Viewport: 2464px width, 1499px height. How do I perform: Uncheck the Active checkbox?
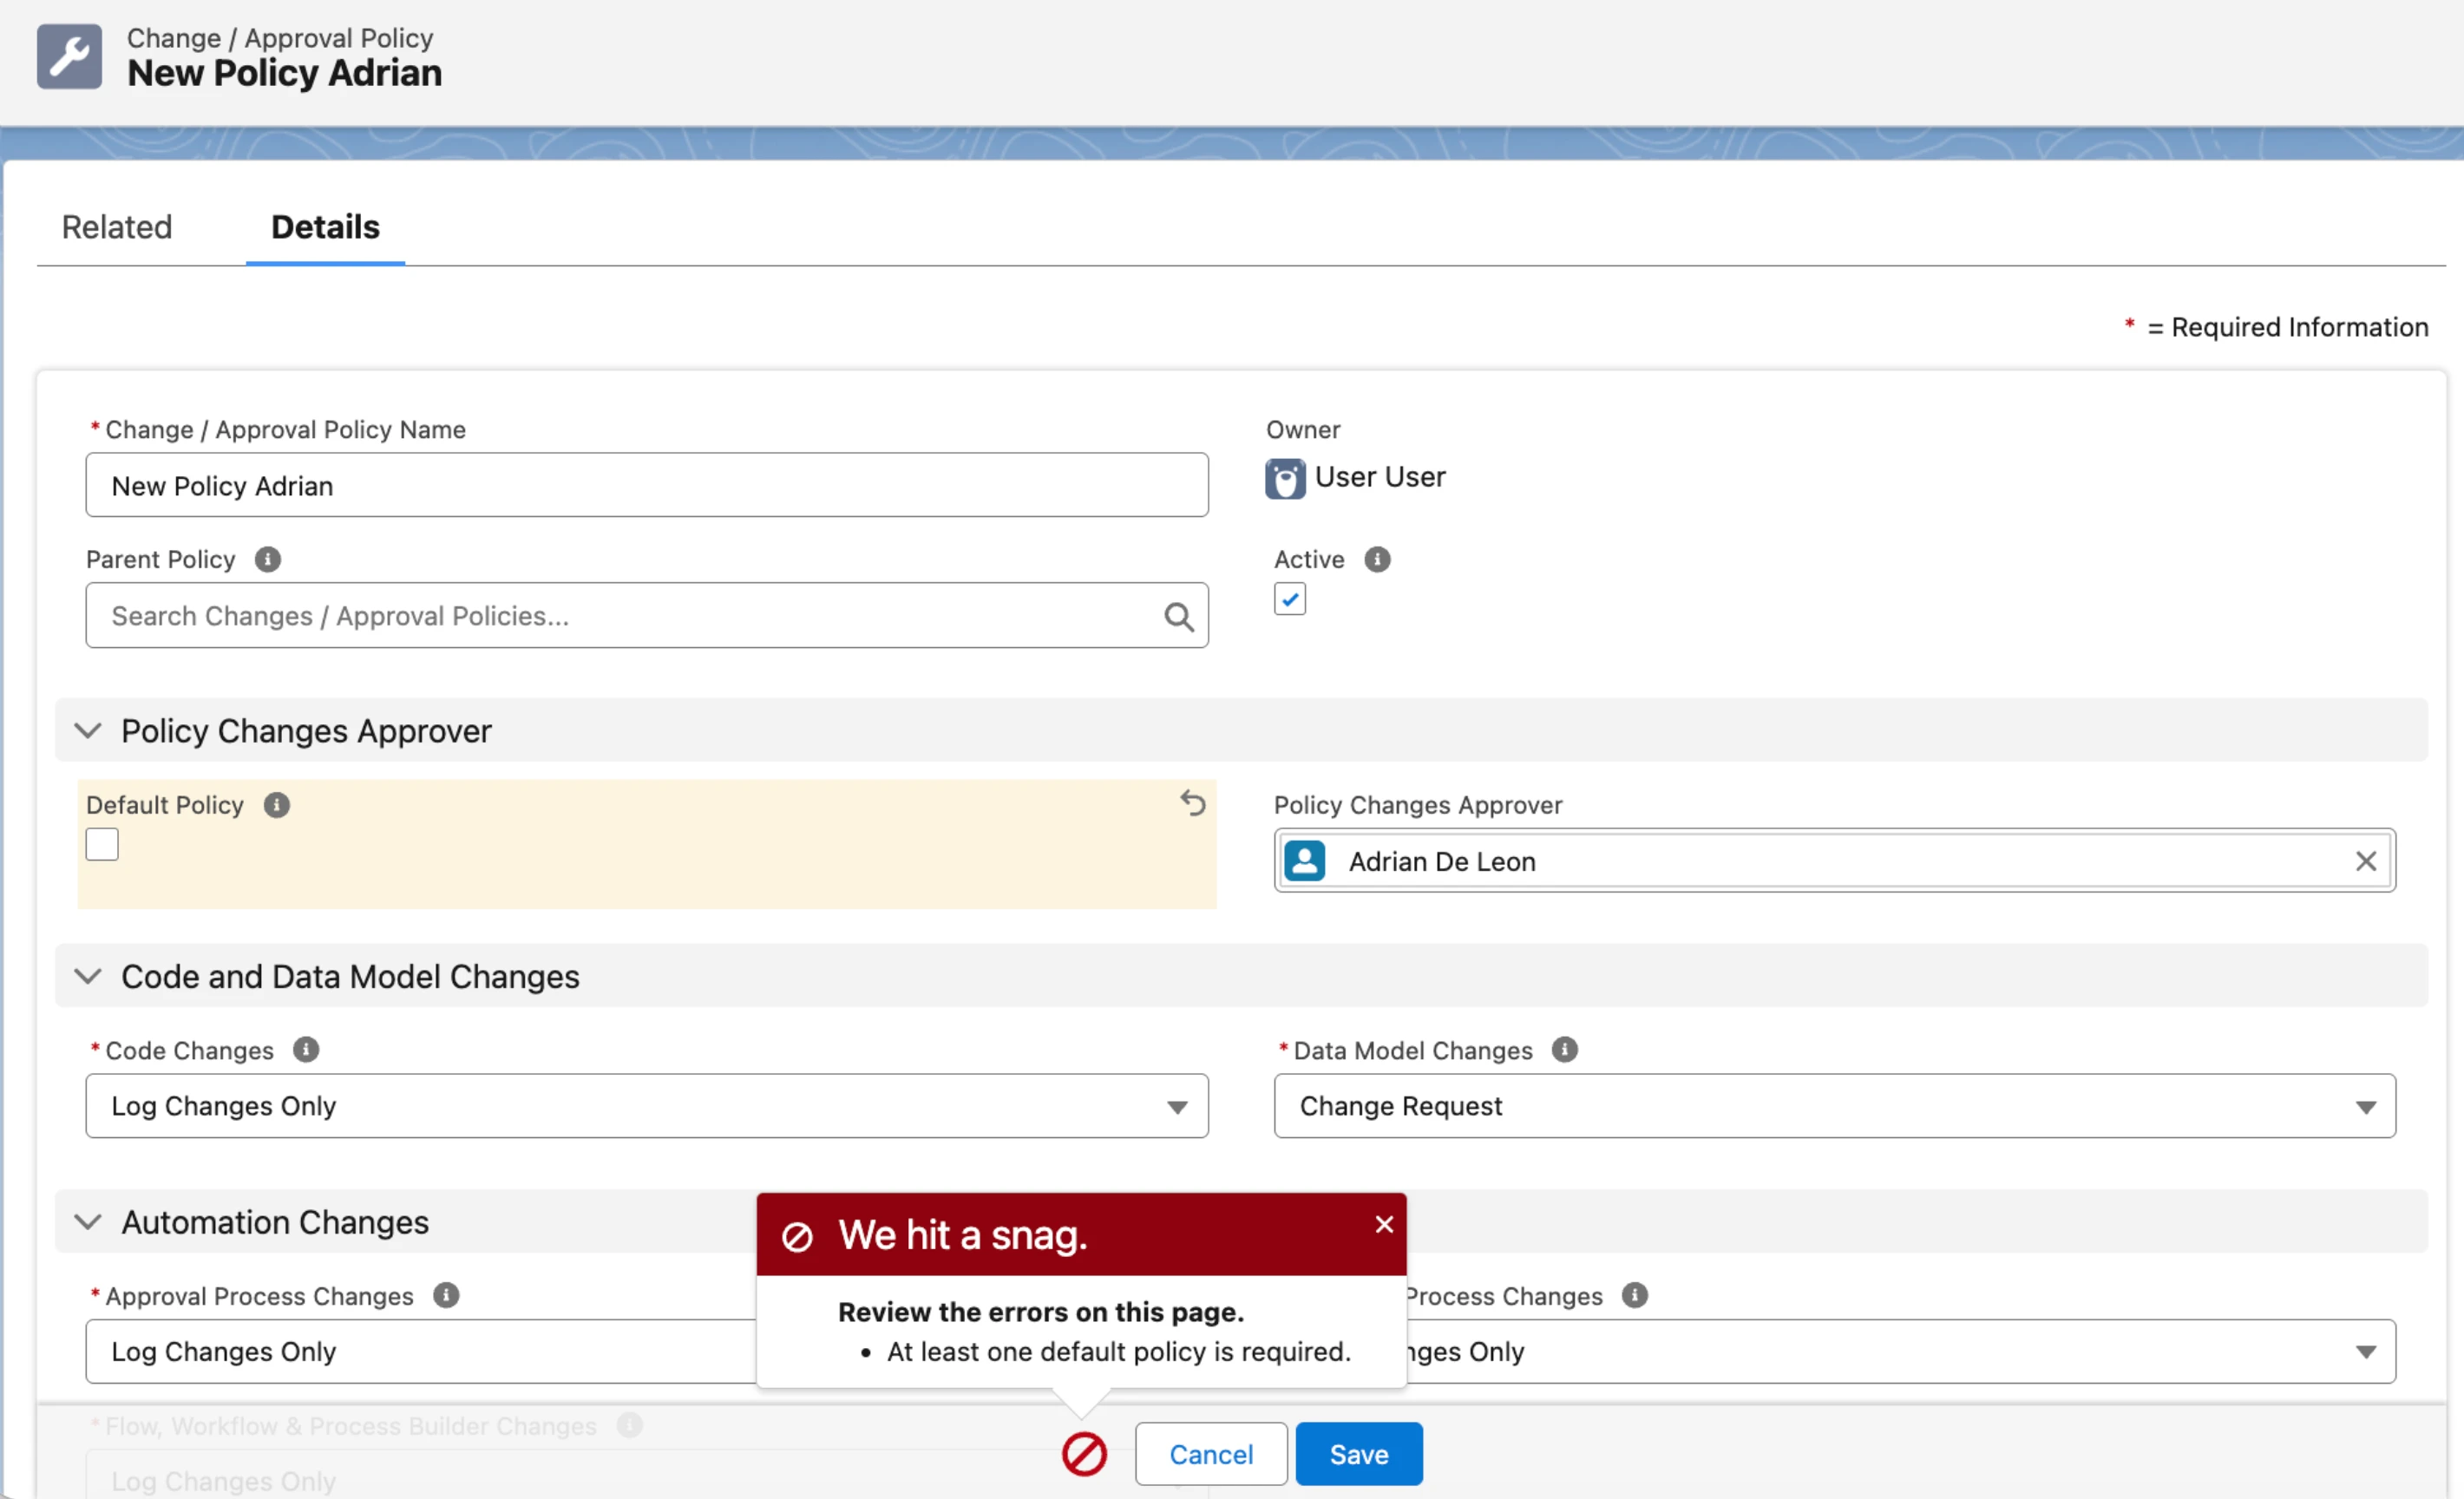click(x=1290, y=599)
